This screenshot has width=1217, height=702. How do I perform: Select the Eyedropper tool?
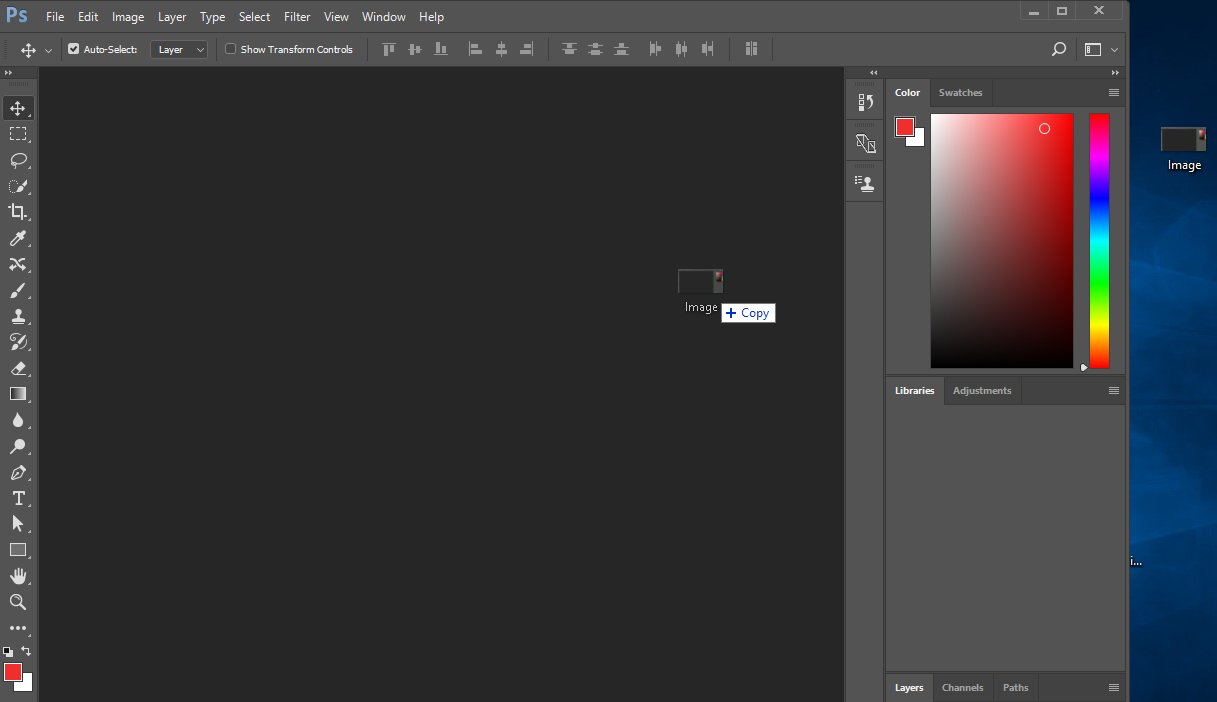coord(18,238)
